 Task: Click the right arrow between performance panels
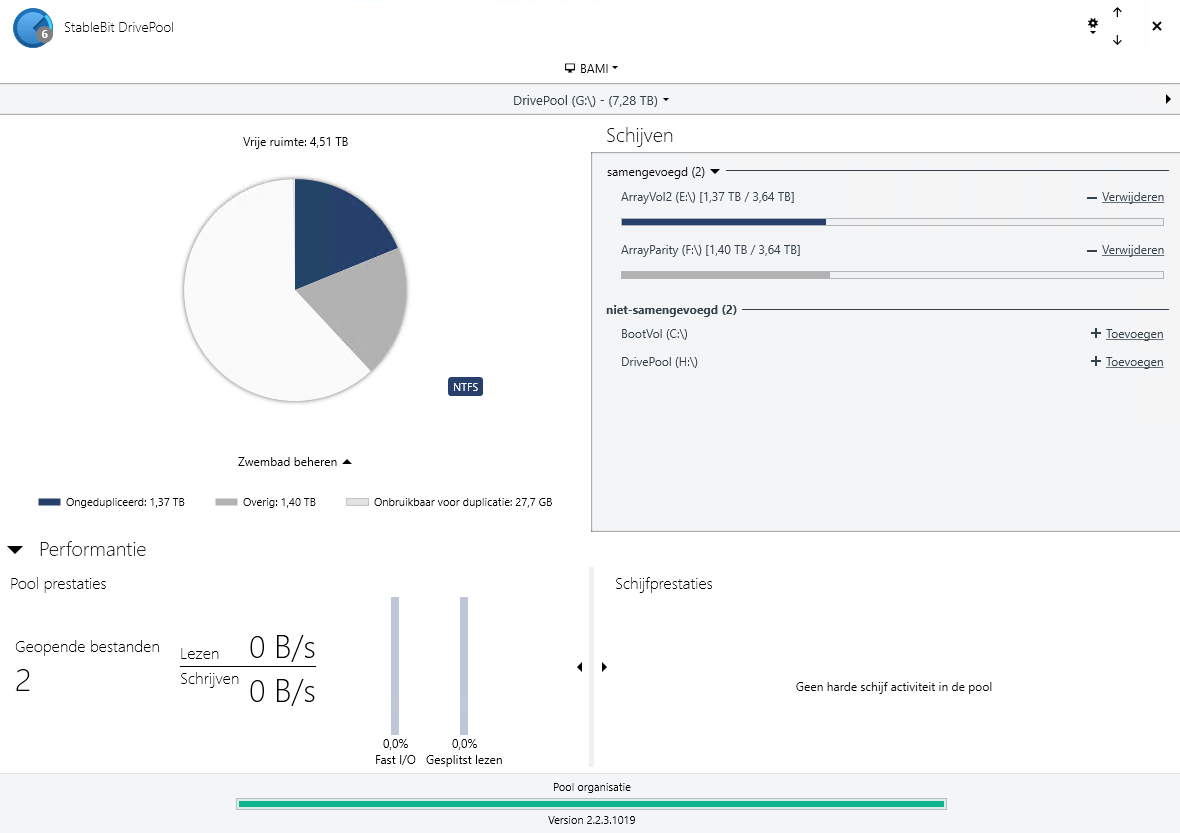(604, 667)
